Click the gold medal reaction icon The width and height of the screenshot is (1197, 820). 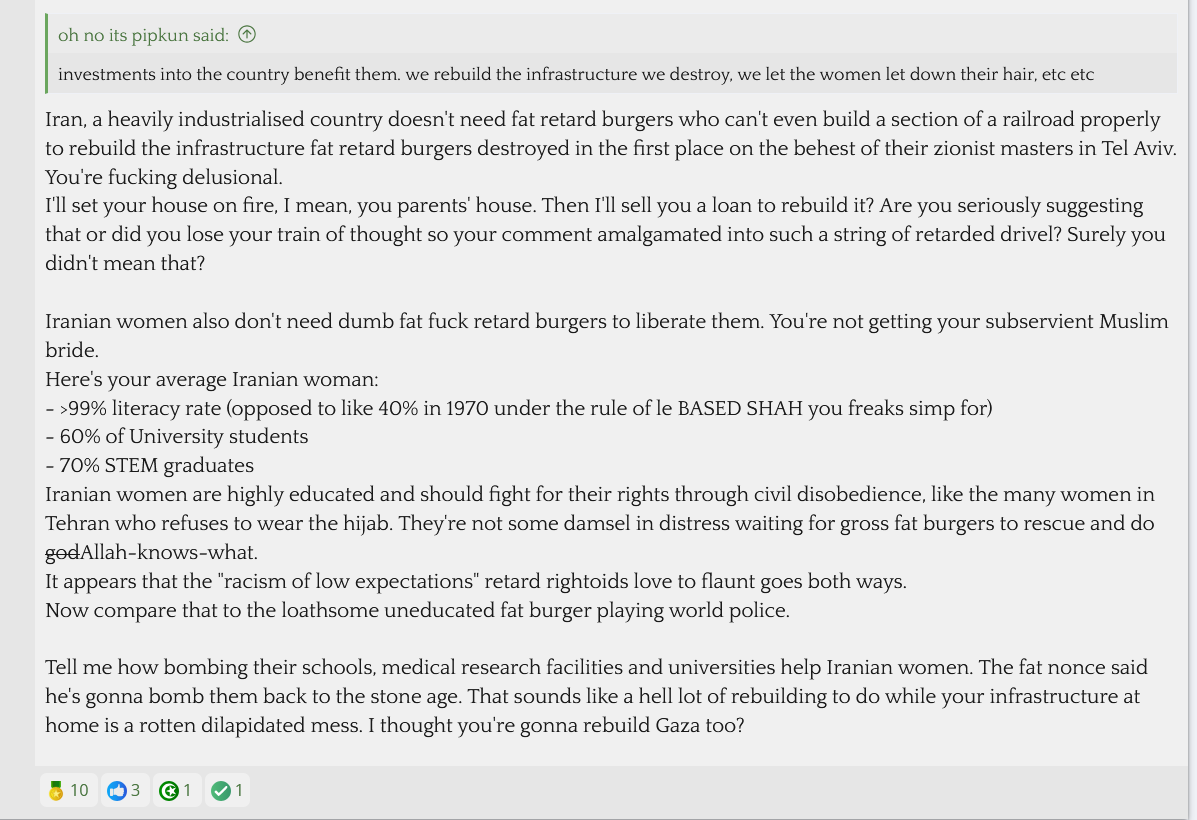(56, 791)
